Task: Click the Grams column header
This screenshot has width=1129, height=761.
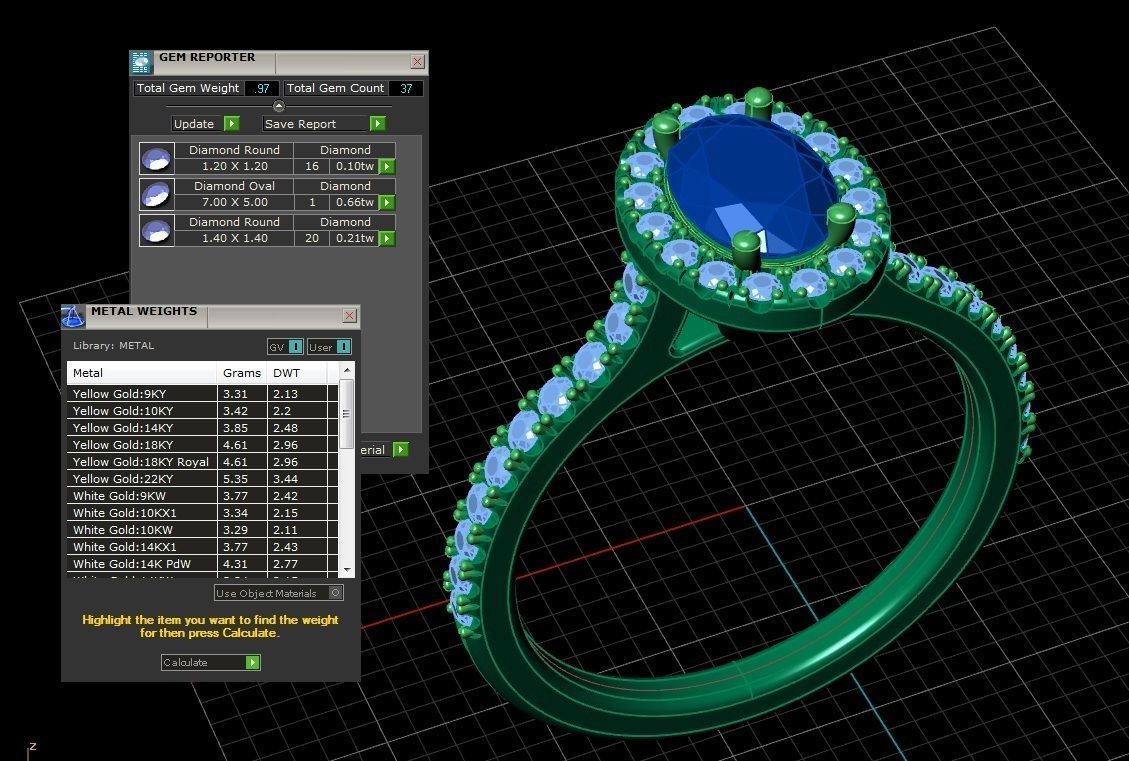Action: pos(242,373)
